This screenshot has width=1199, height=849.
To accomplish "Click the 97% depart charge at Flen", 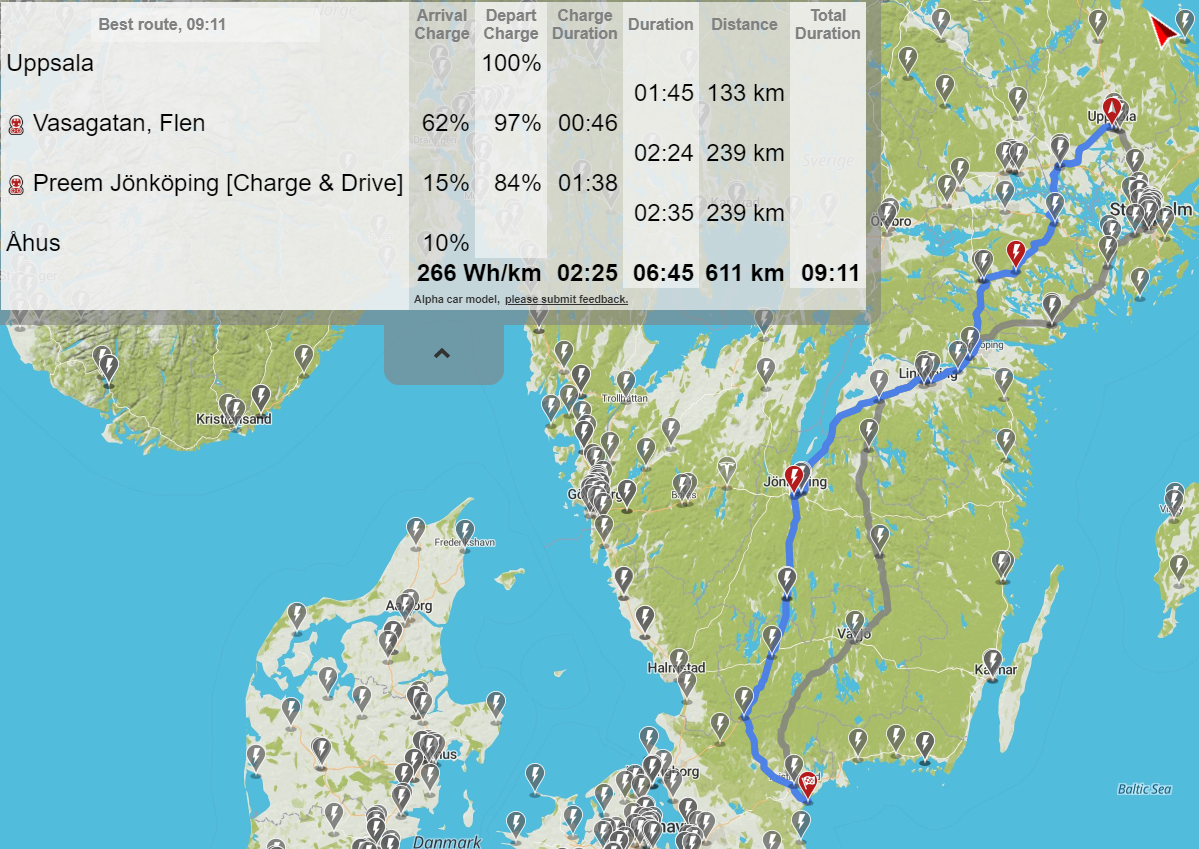I will [x=518, y=123].
